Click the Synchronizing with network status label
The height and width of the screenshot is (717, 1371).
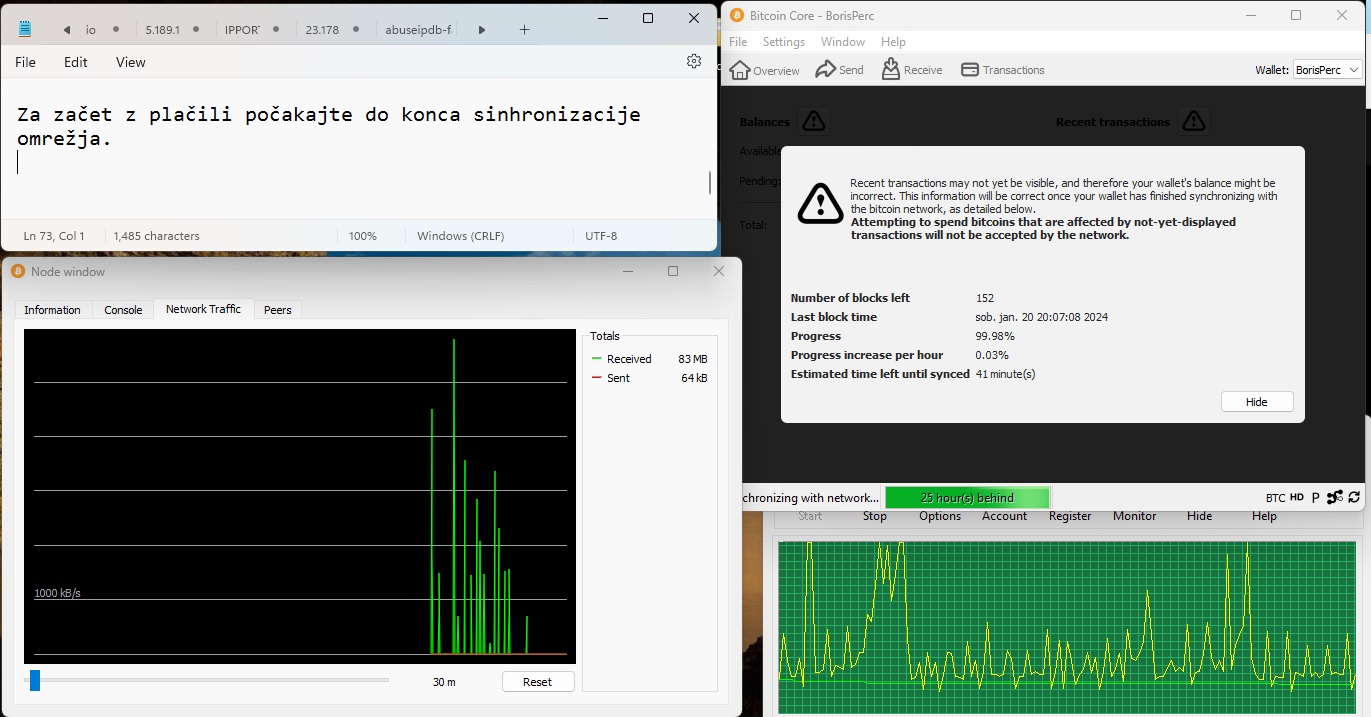810,497
